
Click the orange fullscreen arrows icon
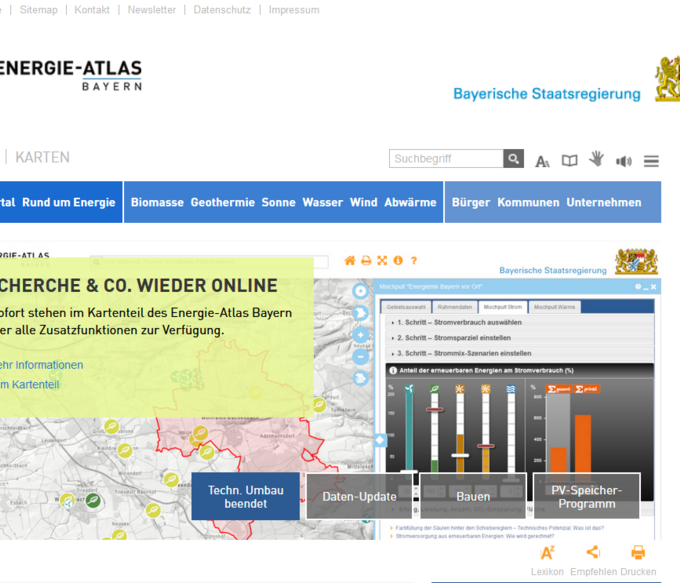[x=382, y=260]
